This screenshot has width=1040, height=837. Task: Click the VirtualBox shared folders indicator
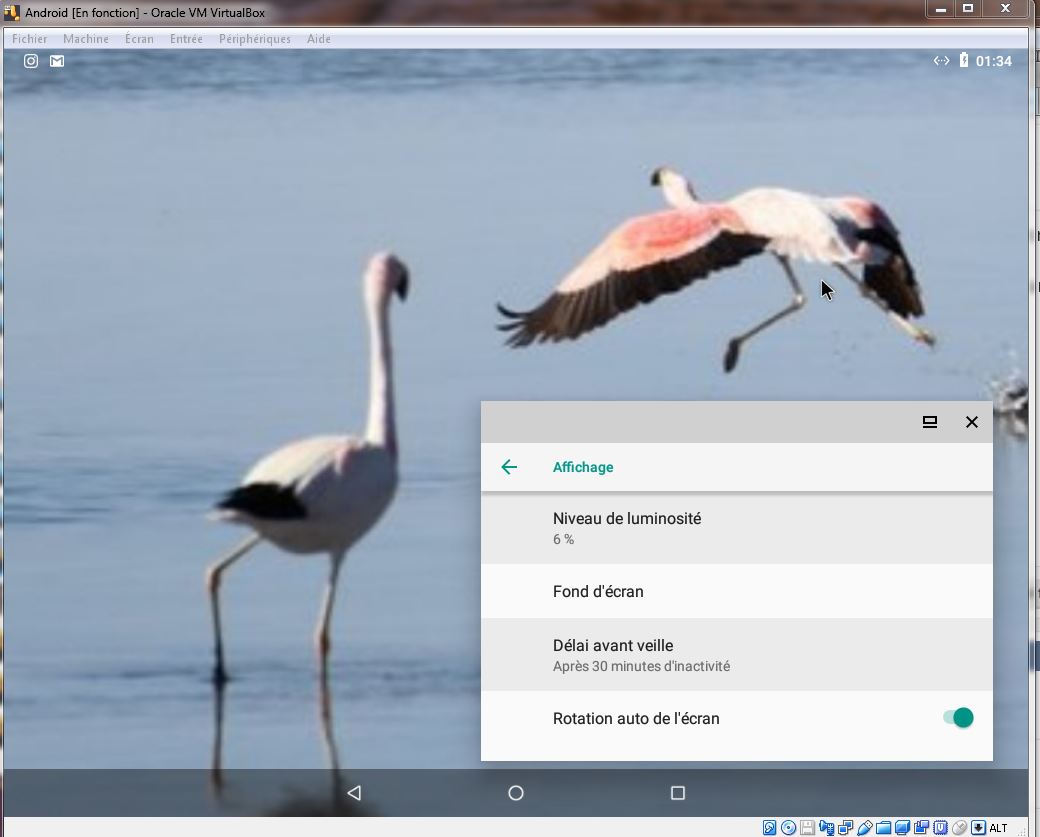pyautogui.click(x=883, y=827)
